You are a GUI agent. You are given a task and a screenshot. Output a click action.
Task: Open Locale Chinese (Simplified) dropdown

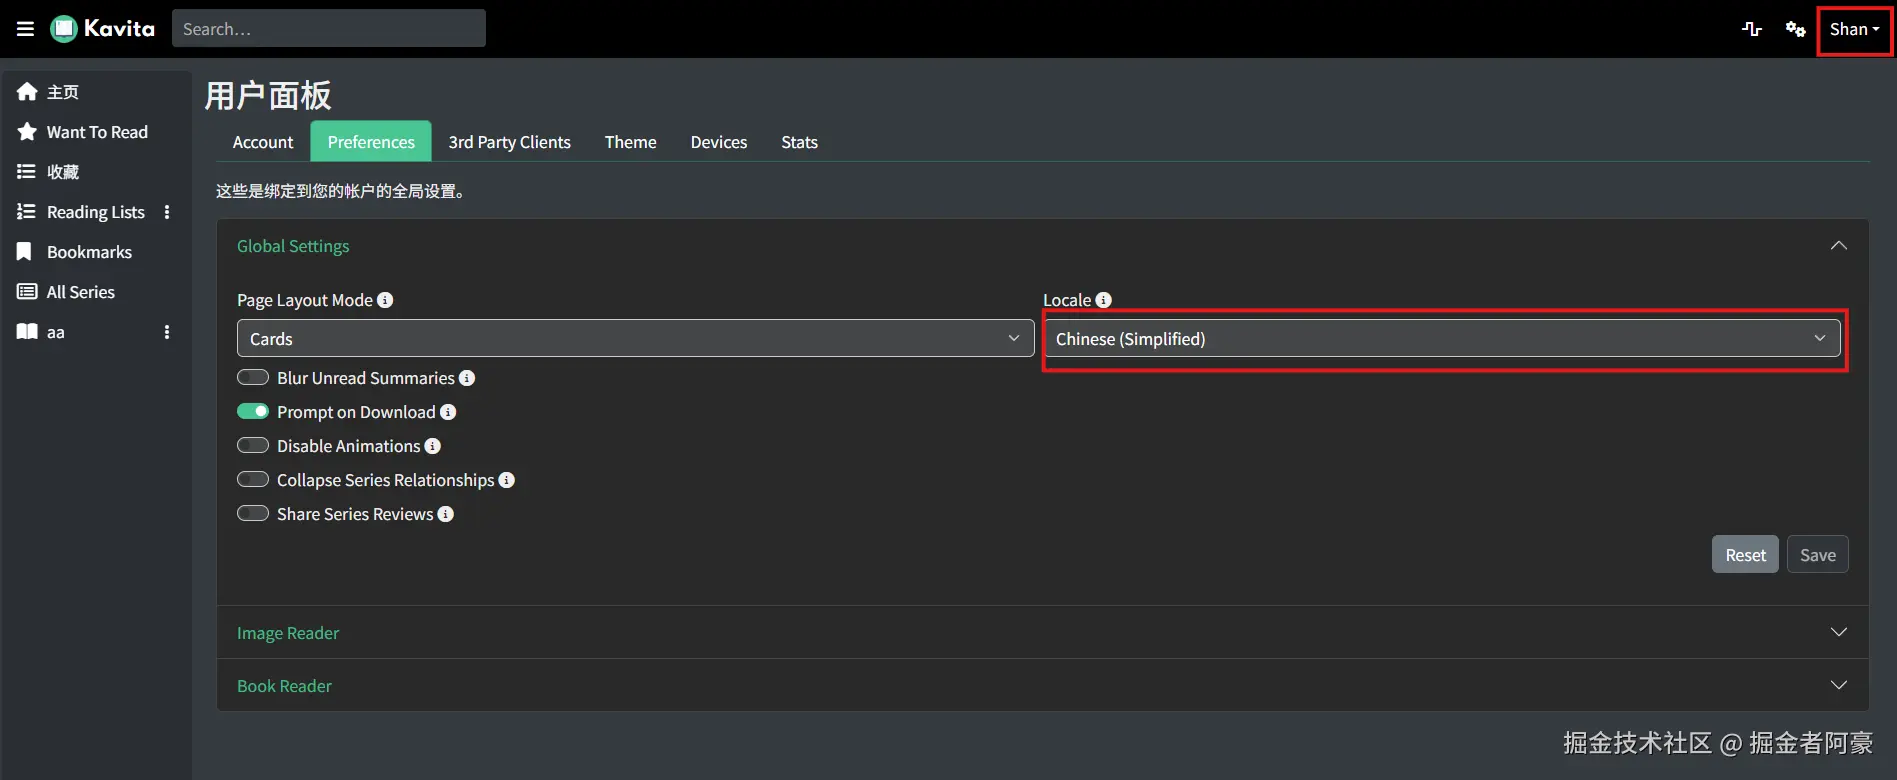pyautogui.click(x=1443, y=339)
